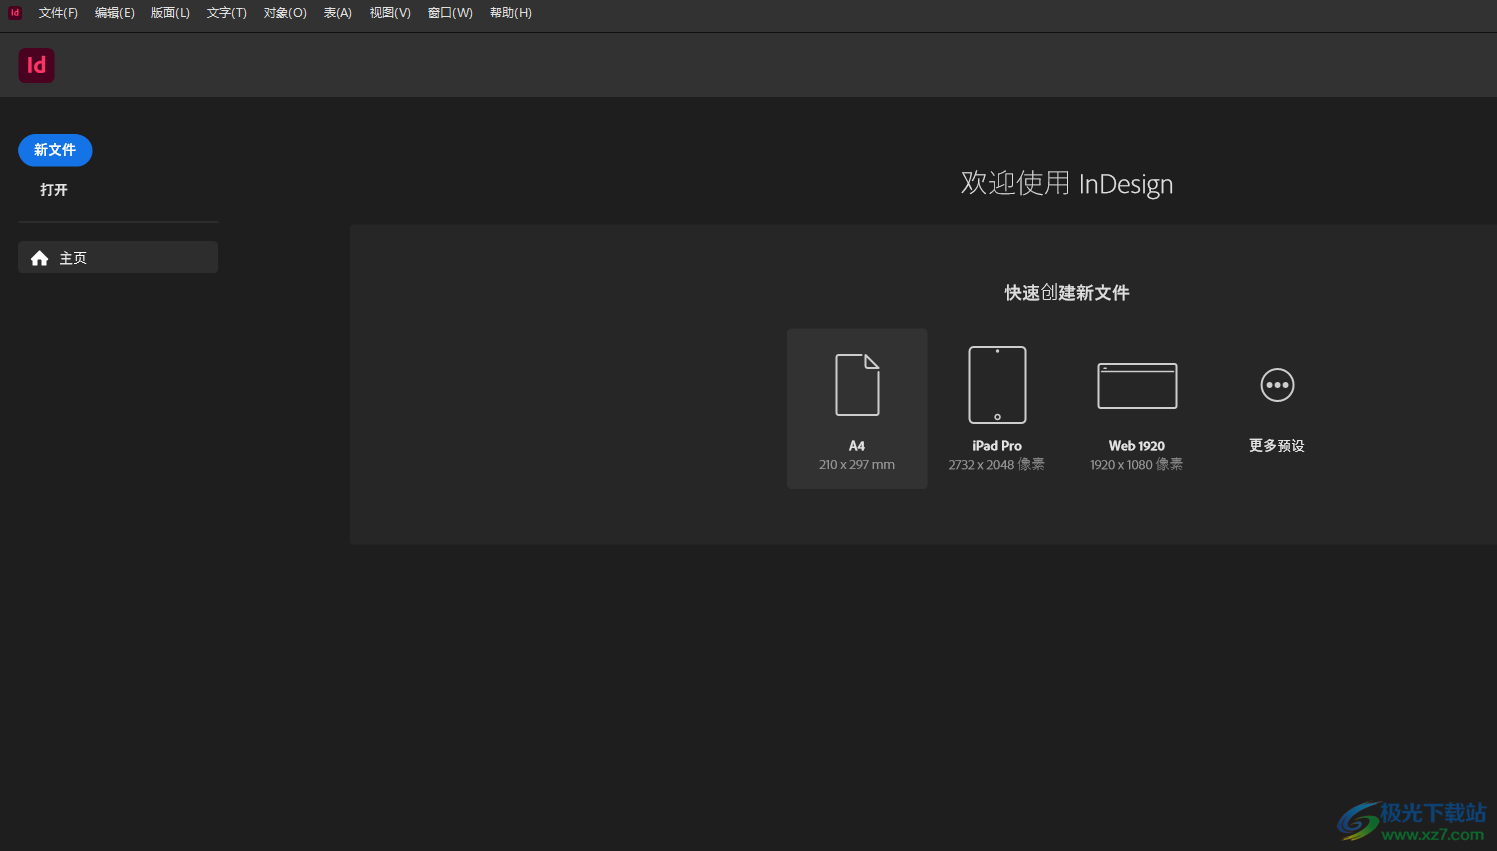The width and height of the screenshot is (1497, 851).
Task: Open the 帮助(H) menu
Action: click(511, 13)
